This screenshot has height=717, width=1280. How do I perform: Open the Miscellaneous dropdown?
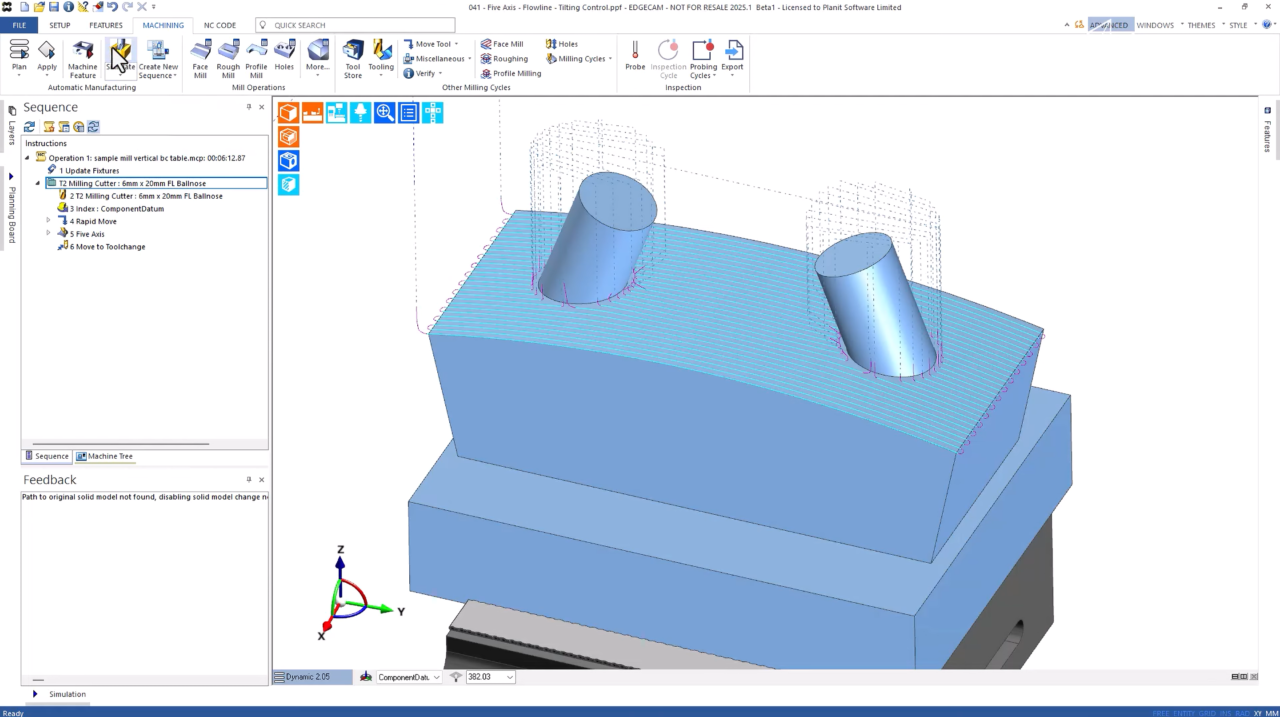(437, 58)
